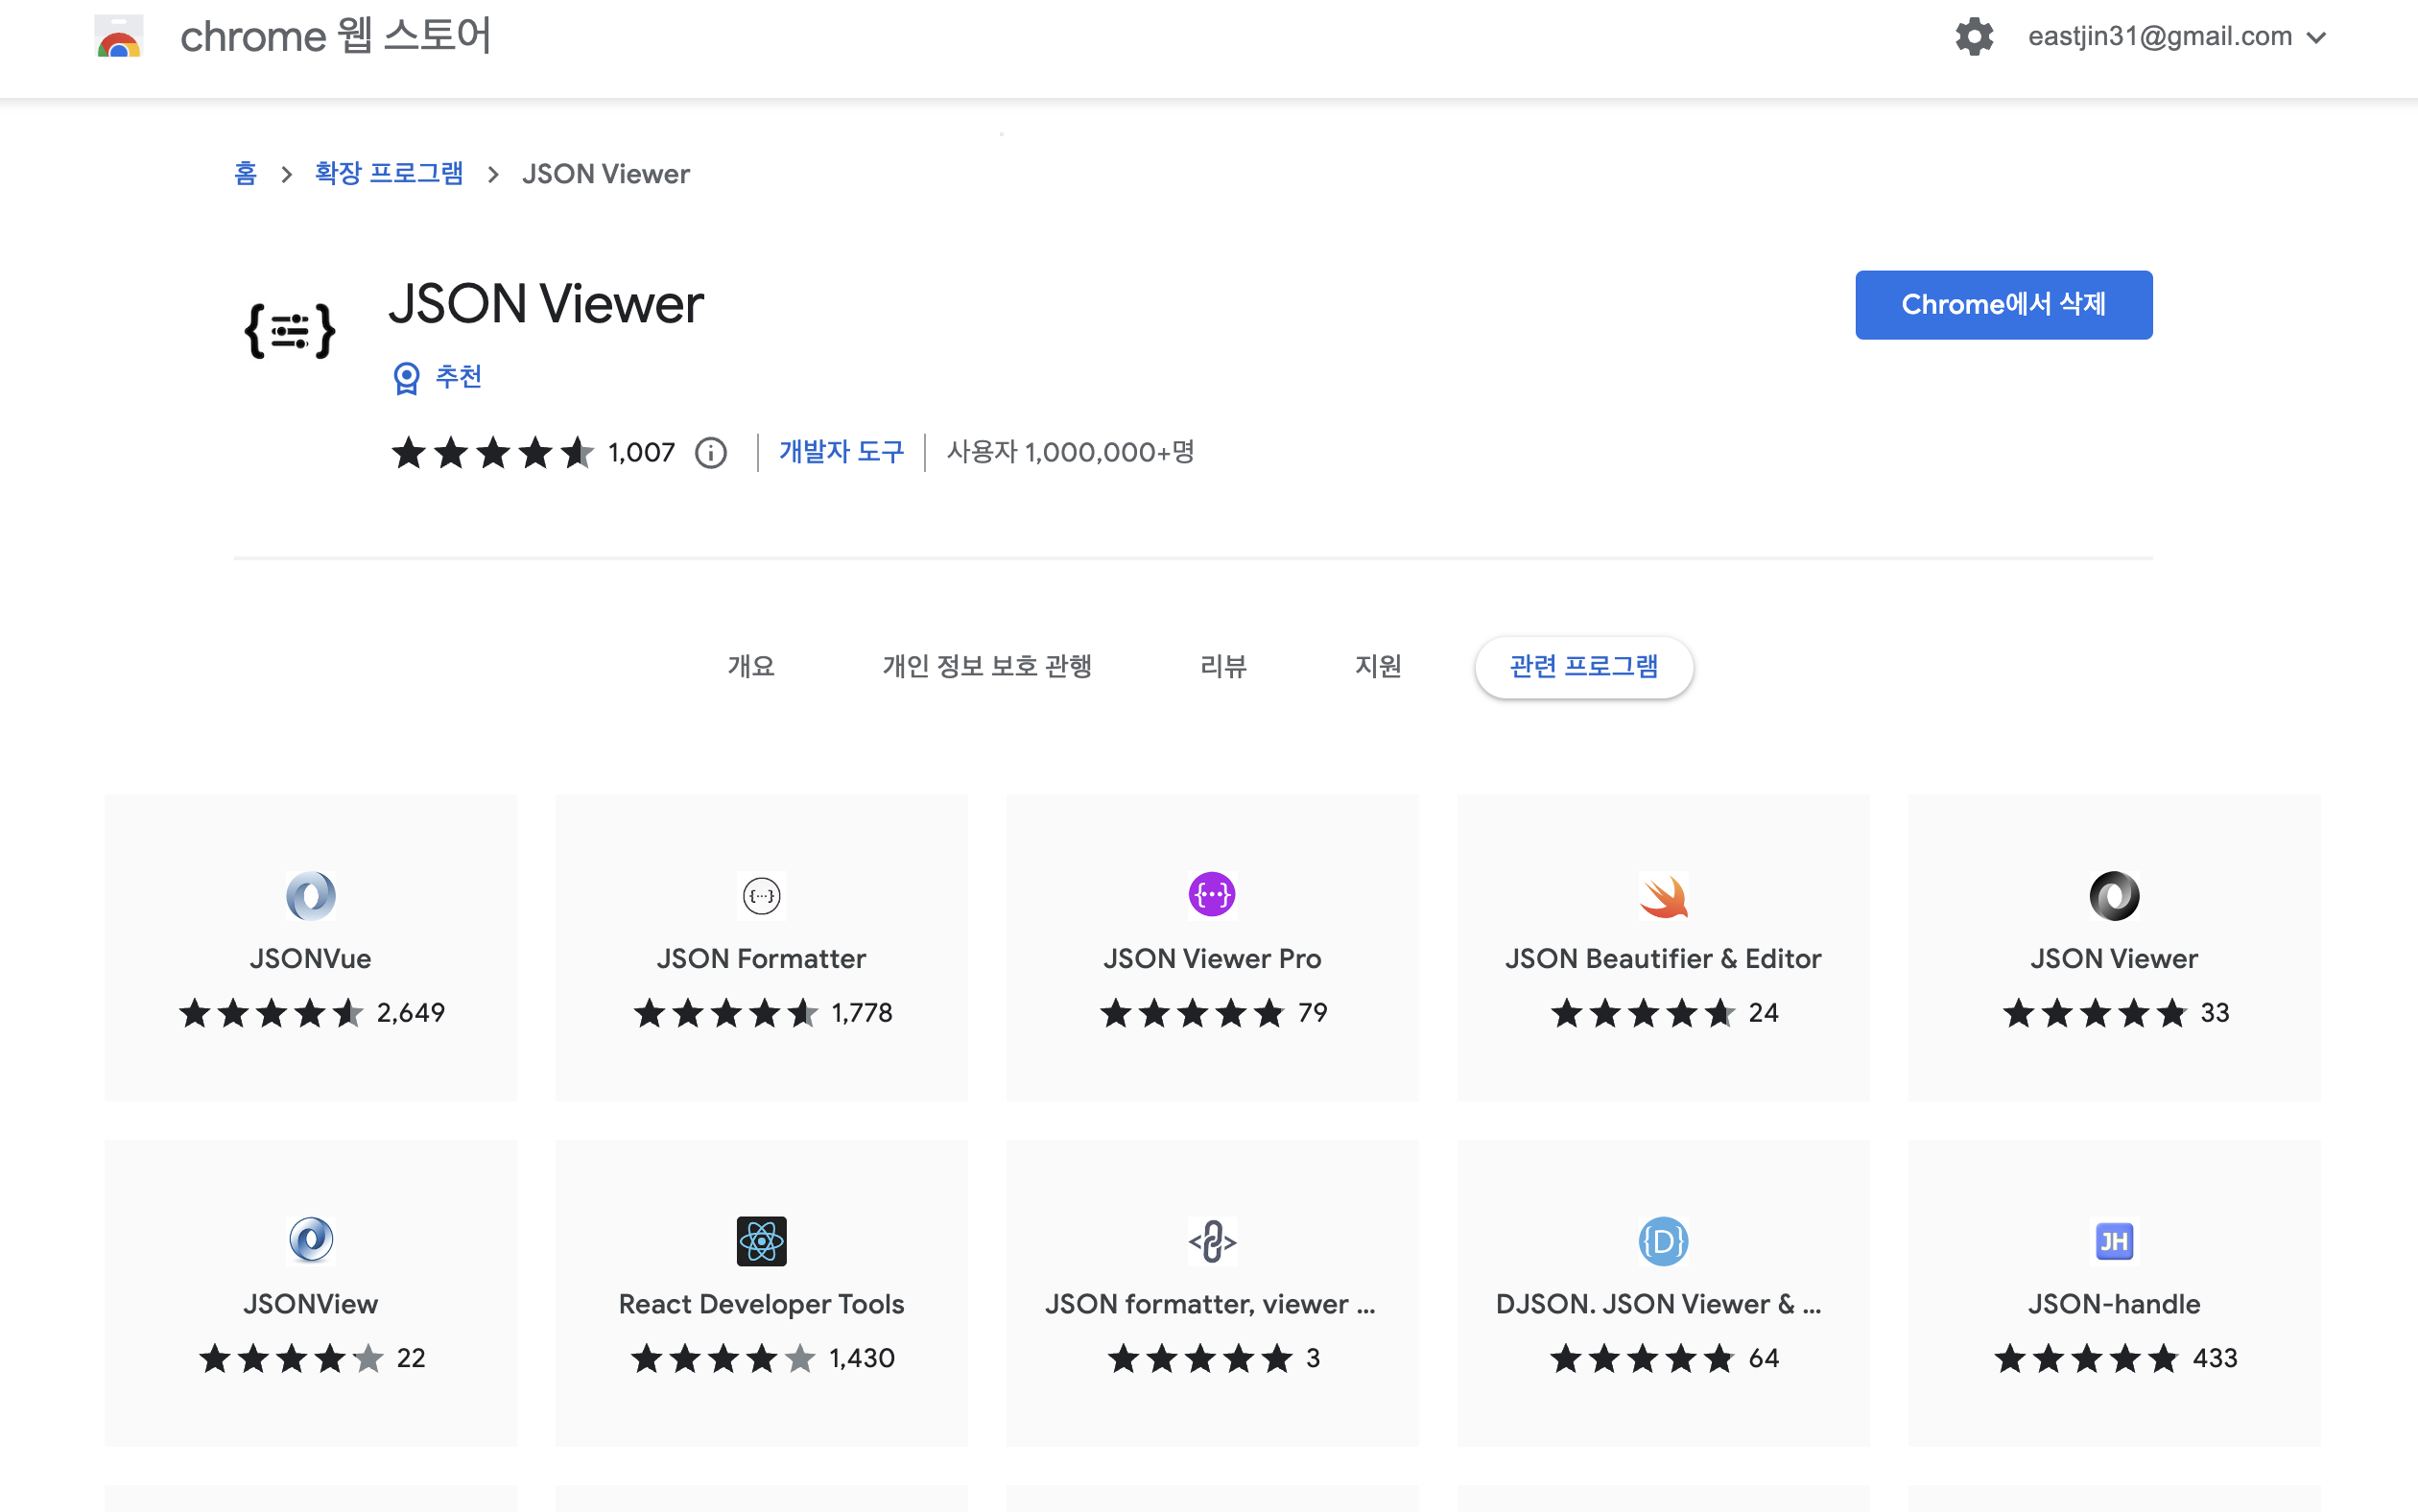Viewport: 2418px width, 1512px height.
Task: Open the 리뷰 tab
Action: pos(1223,666)
